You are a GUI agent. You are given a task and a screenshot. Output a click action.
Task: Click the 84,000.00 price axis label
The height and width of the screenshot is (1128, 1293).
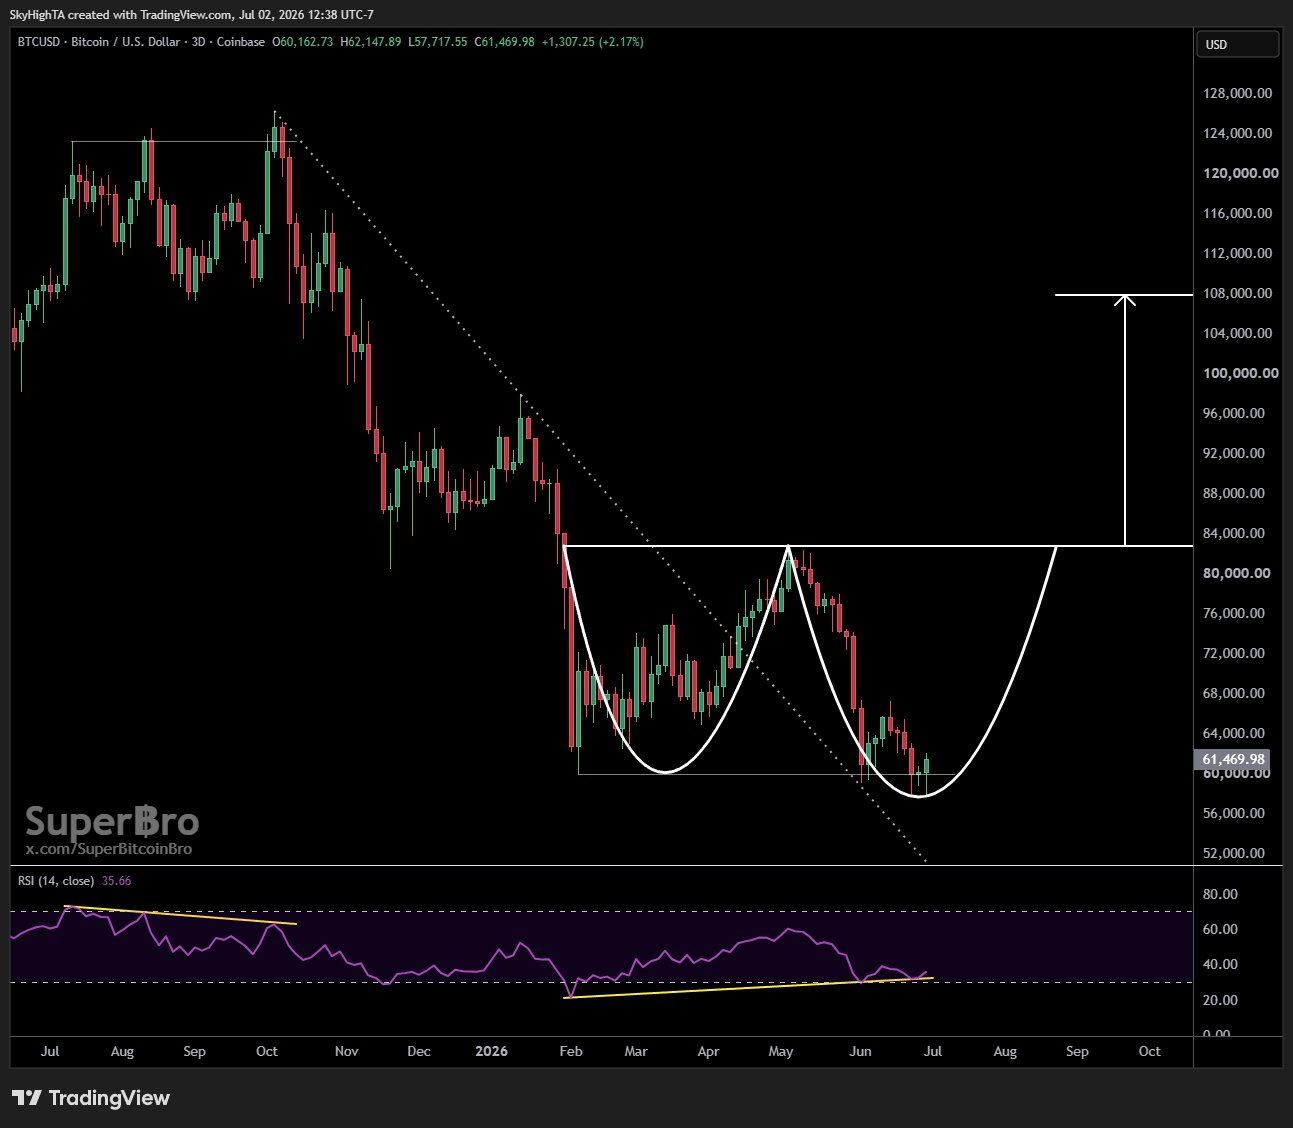click(x=1234, y=533)
